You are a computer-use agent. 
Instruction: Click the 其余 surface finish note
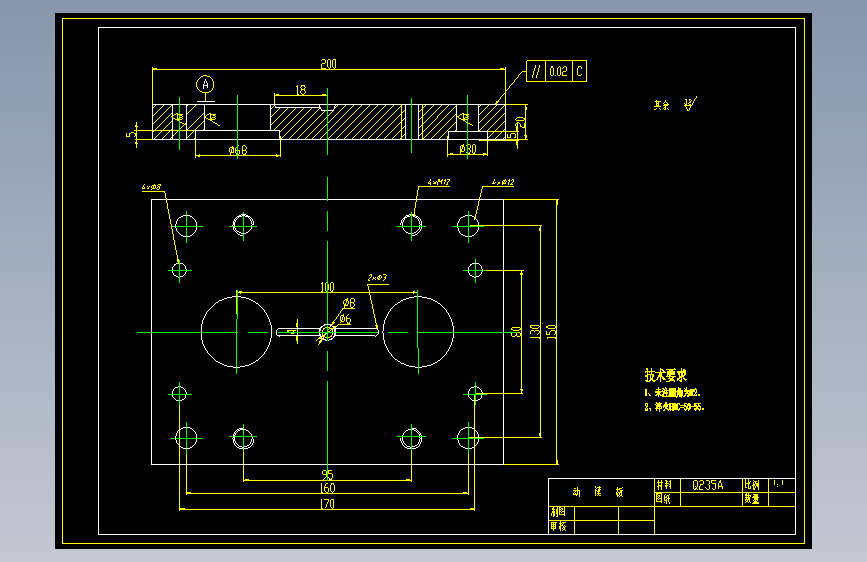tap(661, 105)
